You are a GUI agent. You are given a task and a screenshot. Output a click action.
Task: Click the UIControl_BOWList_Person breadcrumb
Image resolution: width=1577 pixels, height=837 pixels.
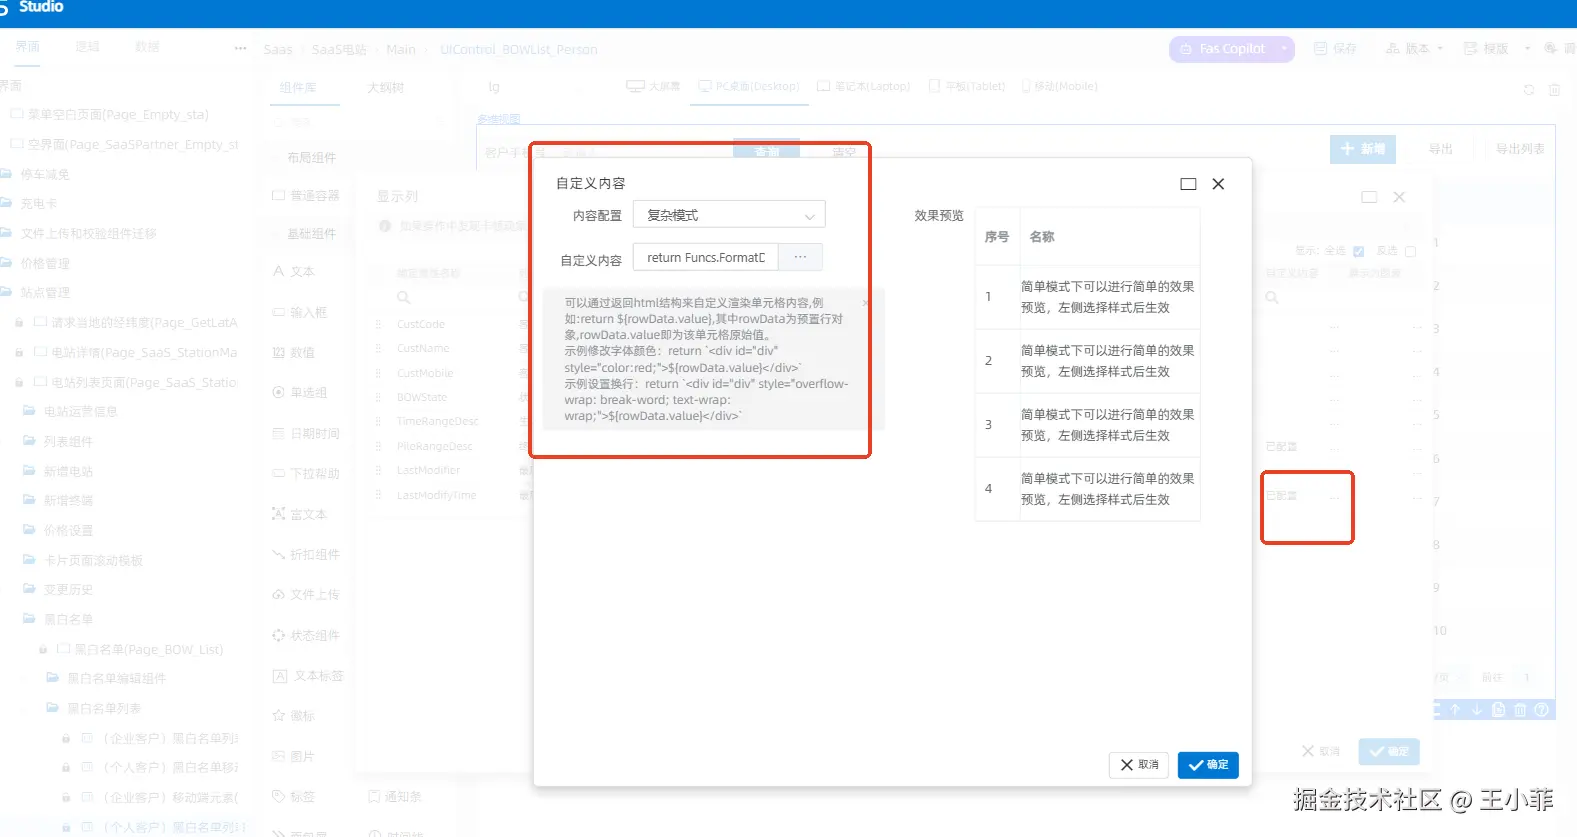pos(518,49)
